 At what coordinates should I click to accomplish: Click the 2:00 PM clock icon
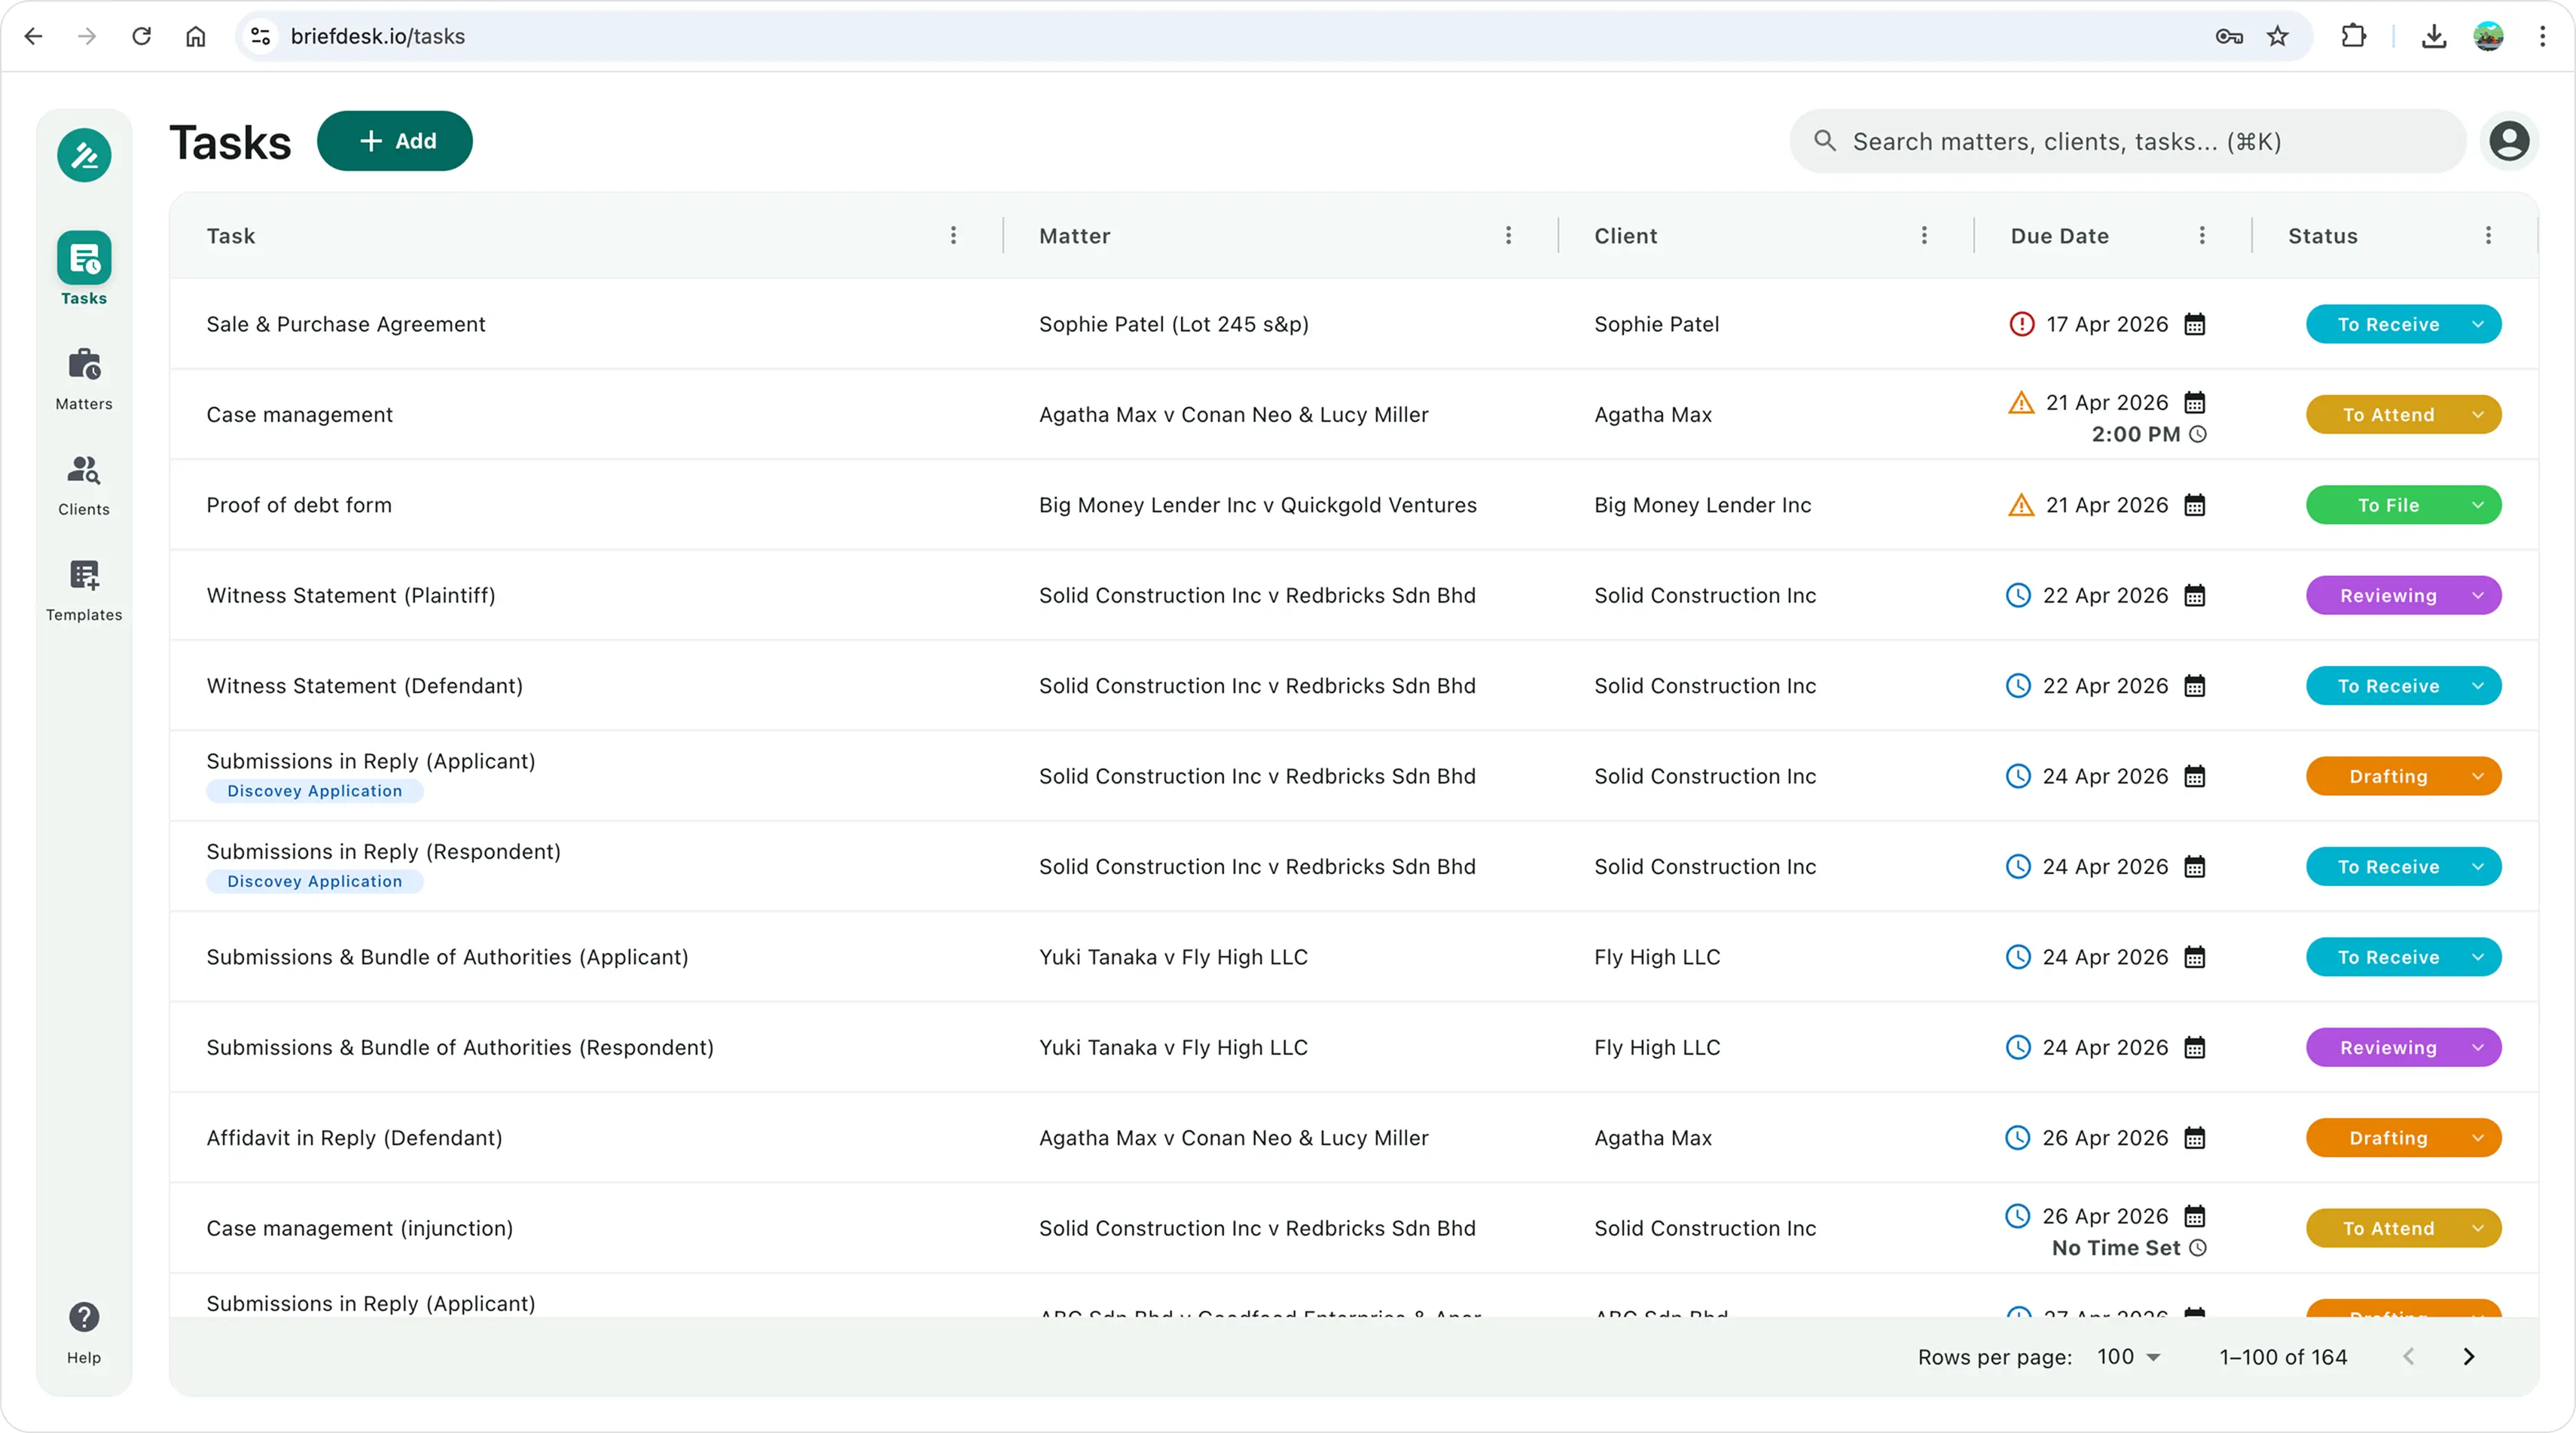click(x=2198, y=434)
